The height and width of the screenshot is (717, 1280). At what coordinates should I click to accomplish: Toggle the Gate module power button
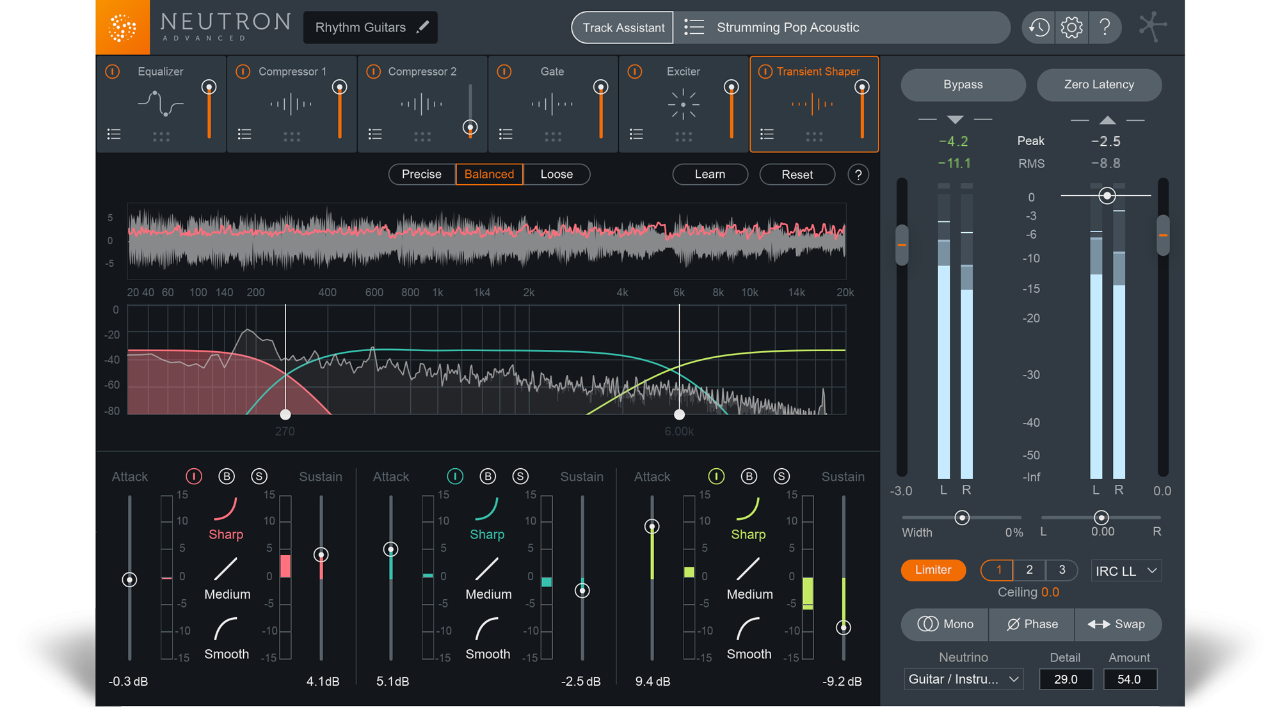point(504,71)
